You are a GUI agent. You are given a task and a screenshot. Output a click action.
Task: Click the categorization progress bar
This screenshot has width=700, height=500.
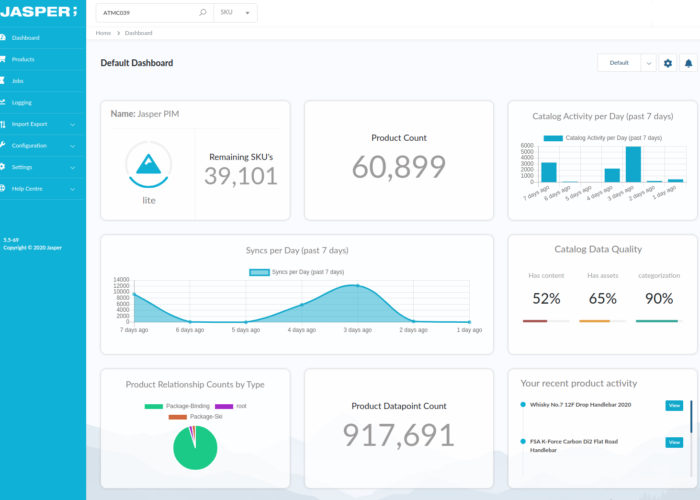coord(659,321)
